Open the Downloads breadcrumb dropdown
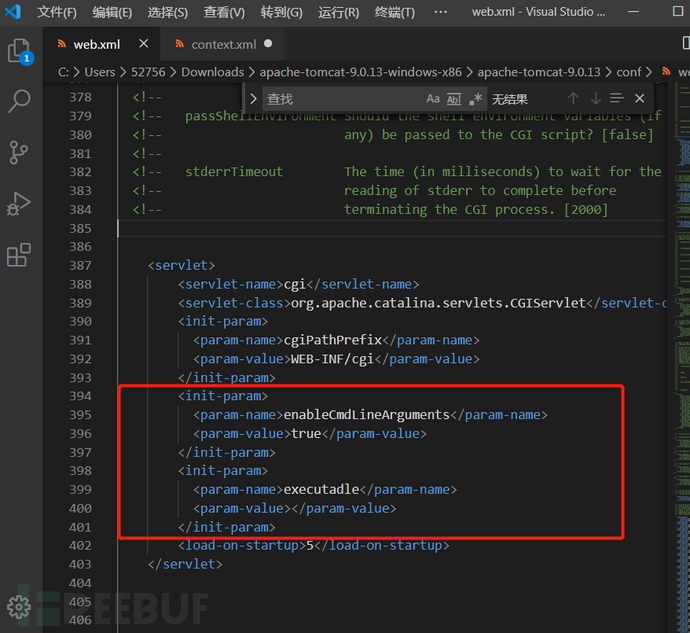The height and width of the screenshot is (633, 690). pyautogui.click(x=212, y=72)
